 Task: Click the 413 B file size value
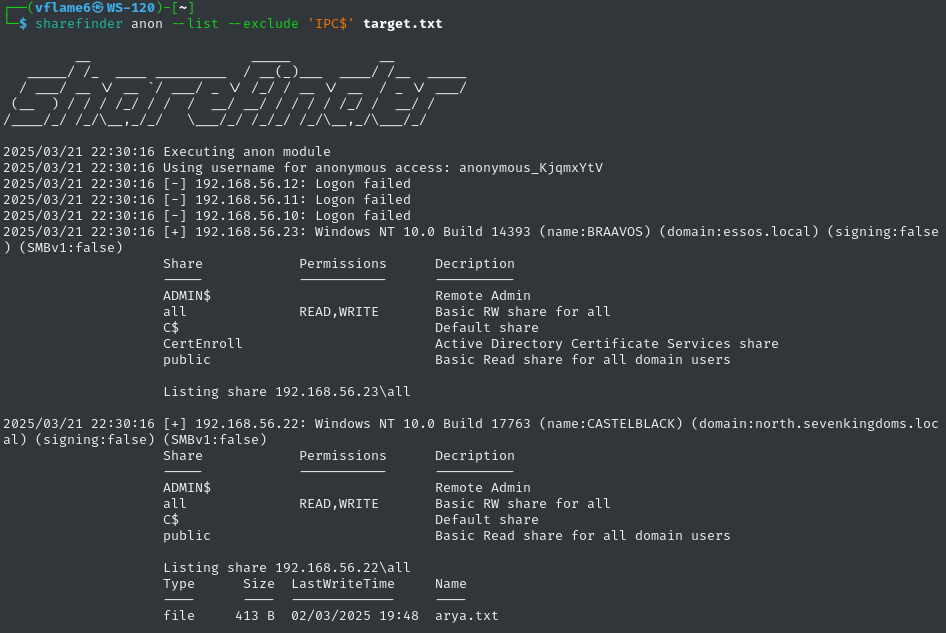pyautogui.click(x=255, y=616)
